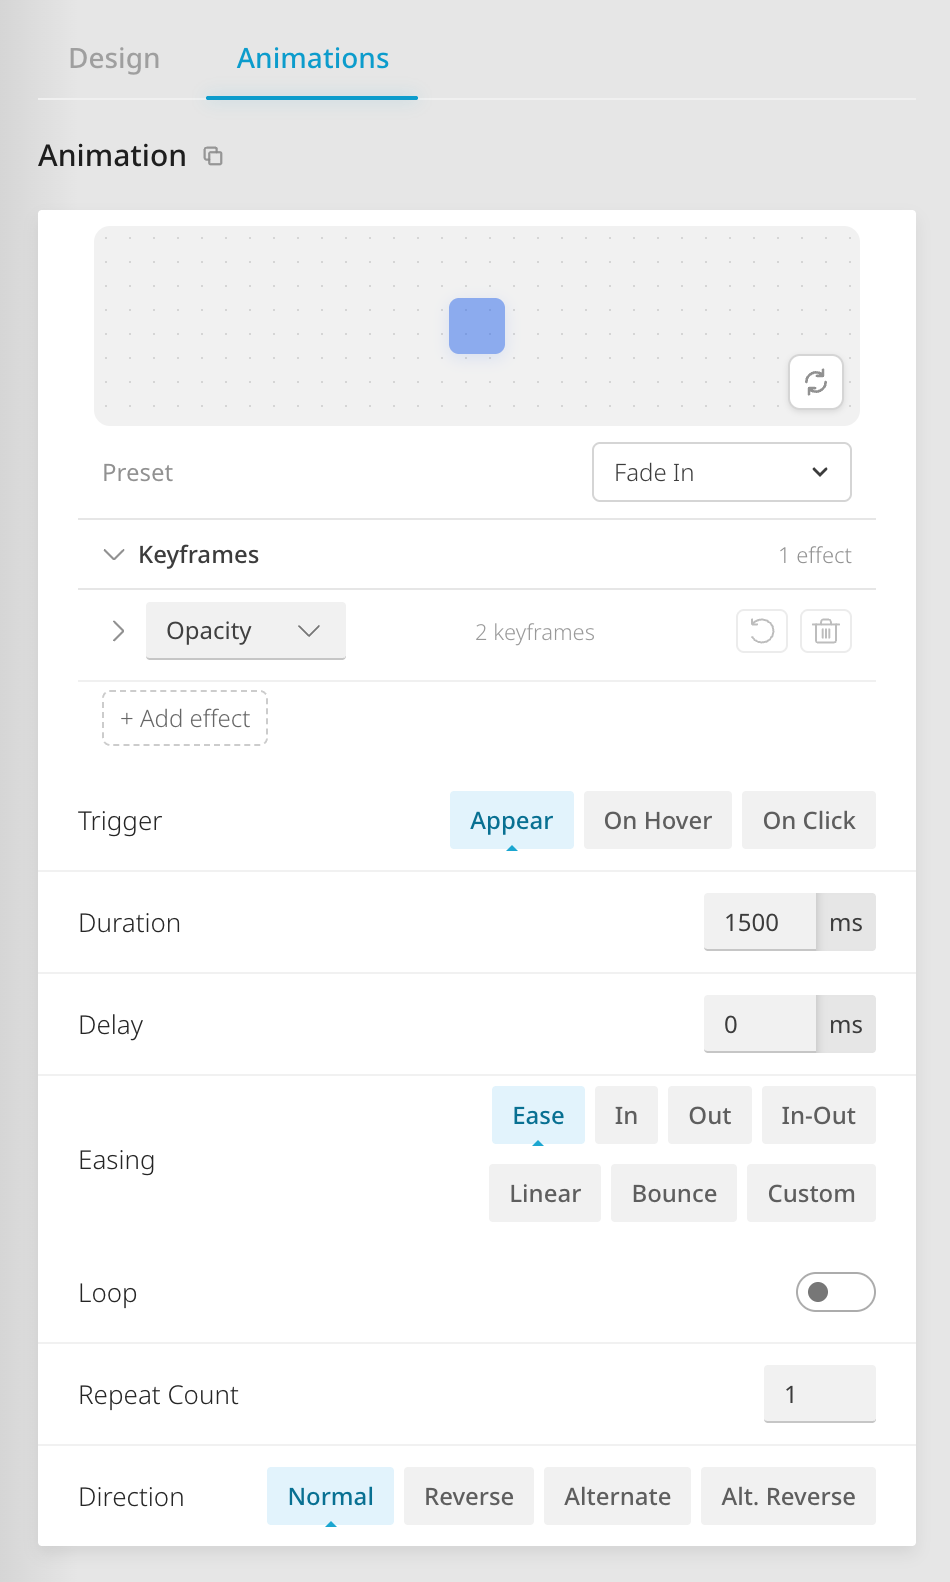Reset the Opacity effect keyframes

[761, 631]
